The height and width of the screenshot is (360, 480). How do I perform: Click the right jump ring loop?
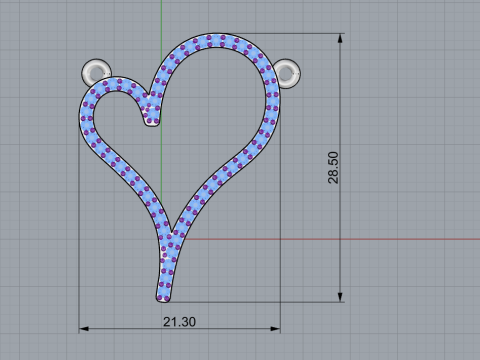pyautogui.click(x=287, y=74)
